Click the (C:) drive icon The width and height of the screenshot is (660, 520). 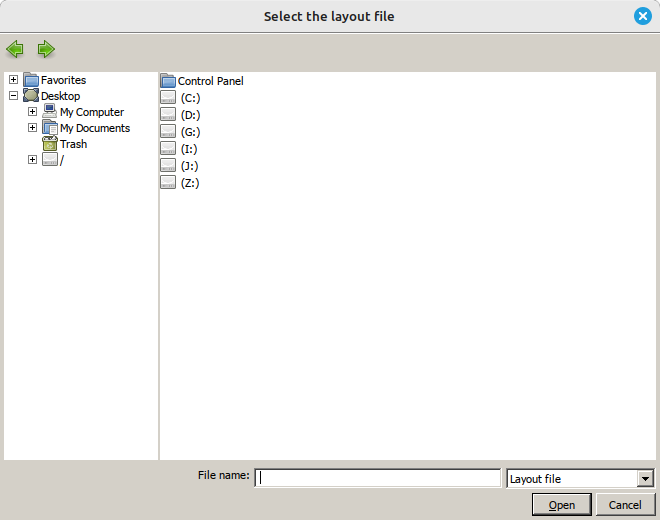168,97
